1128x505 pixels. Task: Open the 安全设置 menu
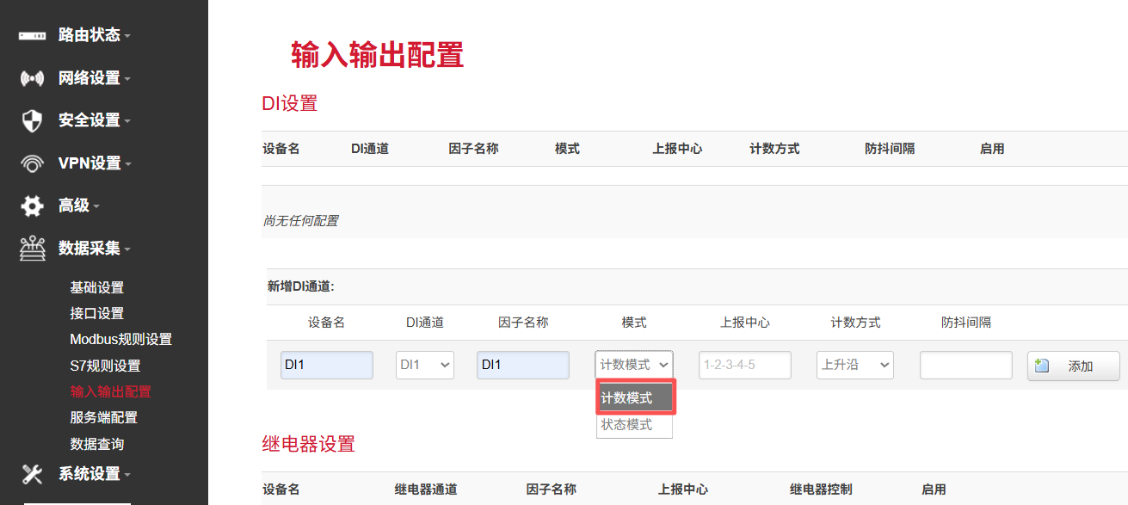[x=94, y=120]
